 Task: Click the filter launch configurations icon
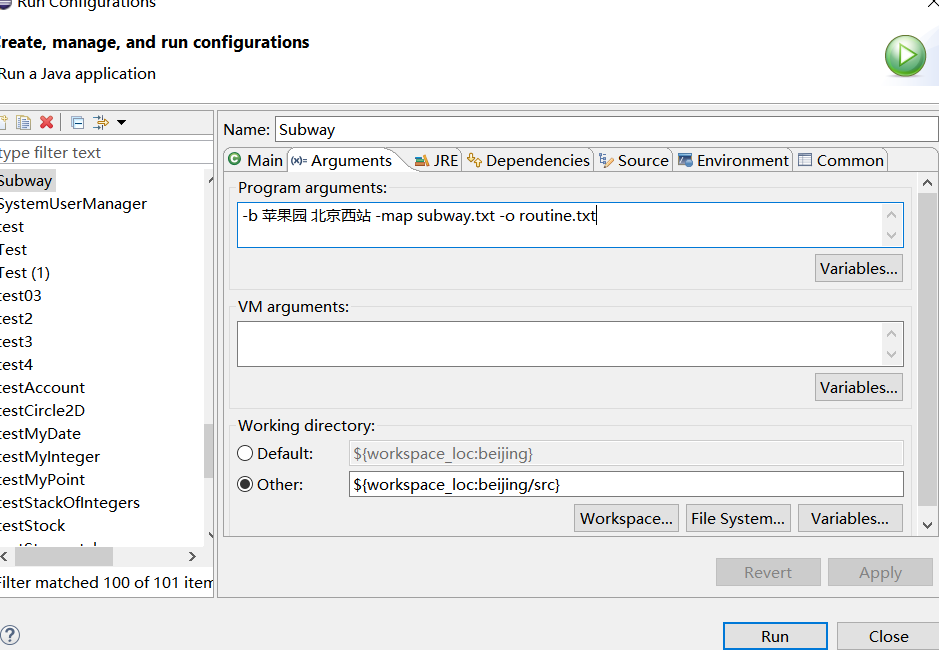tap(100, 122)
